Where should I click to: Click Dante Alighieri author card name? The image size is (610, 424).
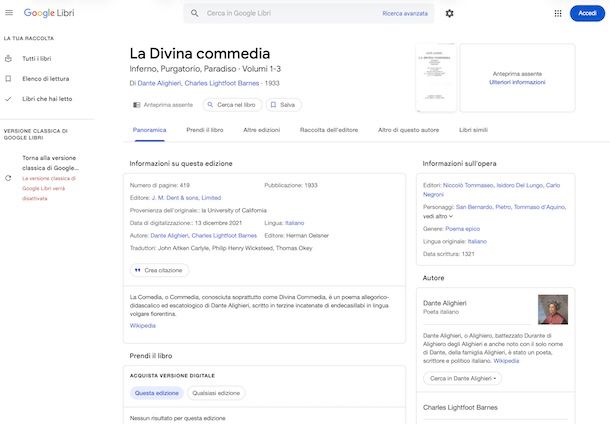pyautogui.click(x=445, y=303)
